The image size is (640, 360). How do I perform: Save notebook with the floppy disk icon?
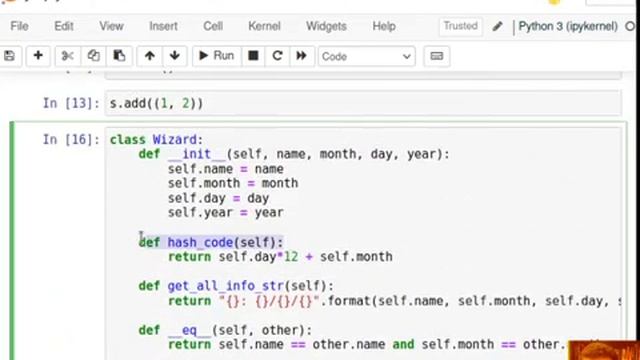pyautogui.click(x=9, y=56)
